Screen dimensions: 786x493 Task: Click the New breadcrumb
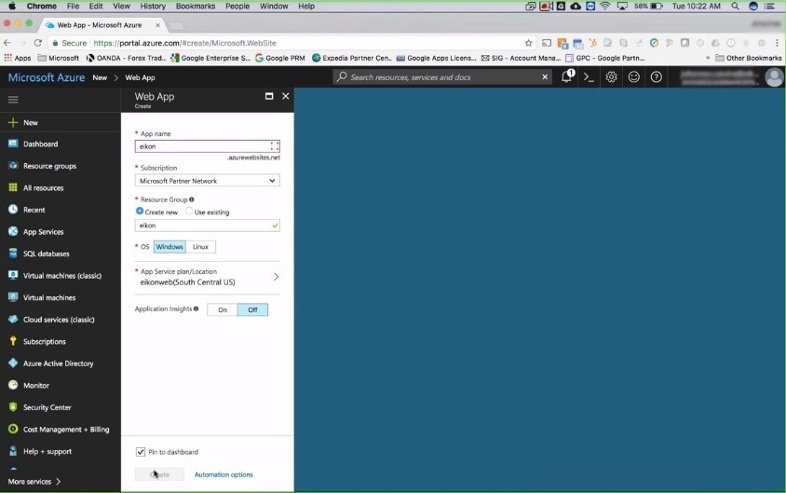[100, 78]
